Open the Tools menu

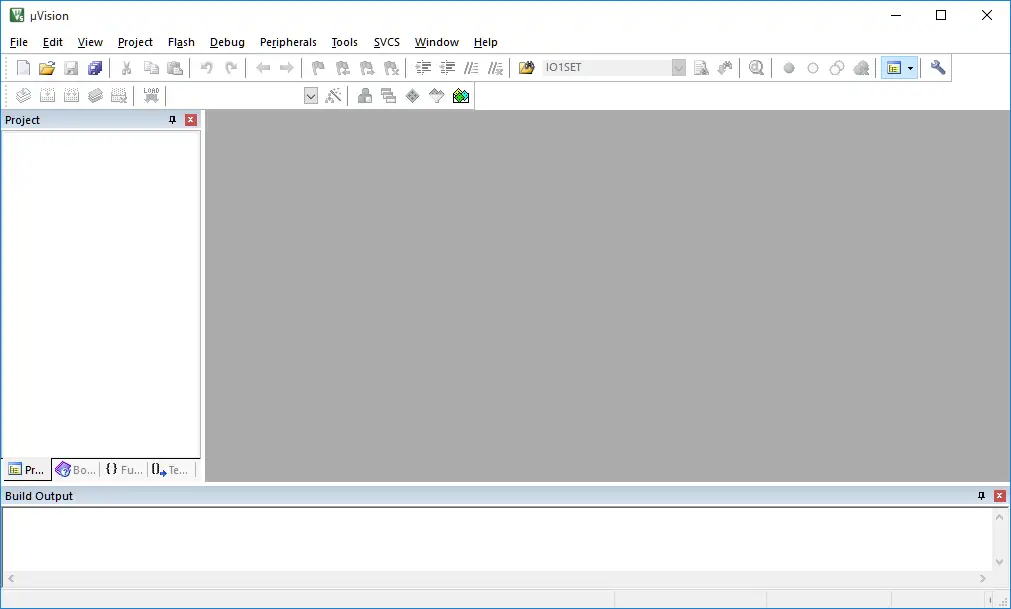[x=344, y=42]
